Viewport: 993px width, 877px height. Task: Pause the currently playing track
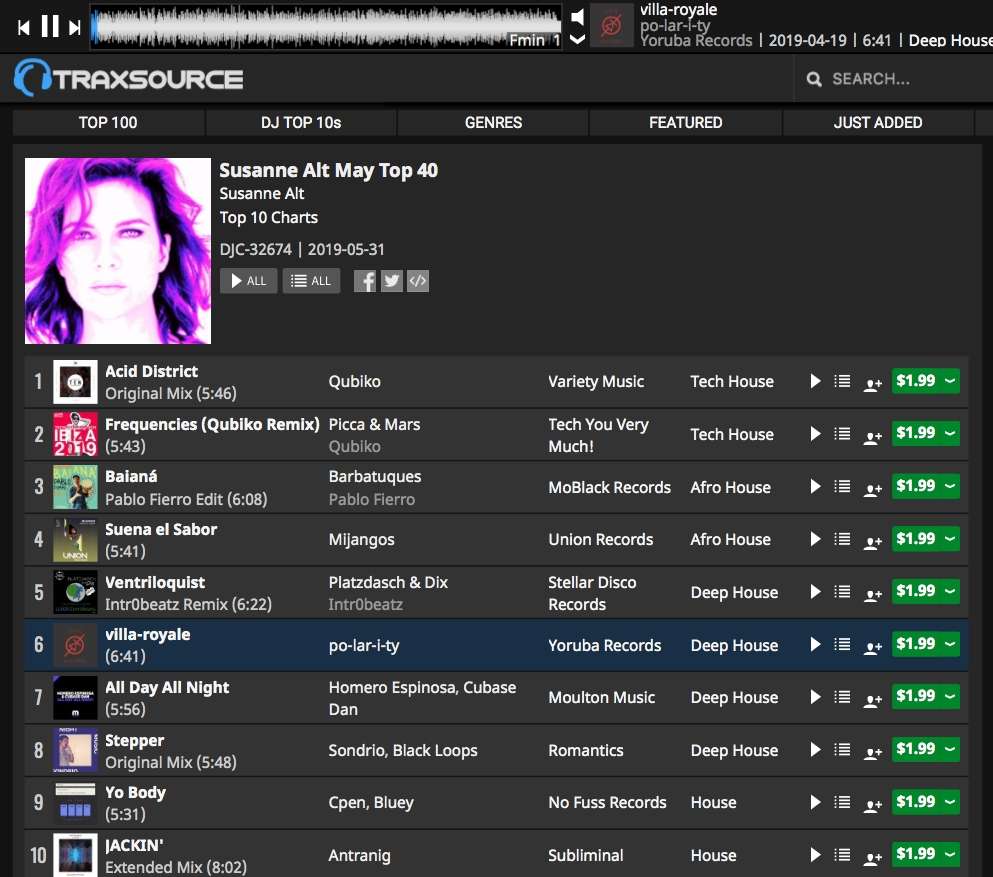pyautogui.click(x=50, y=27)
